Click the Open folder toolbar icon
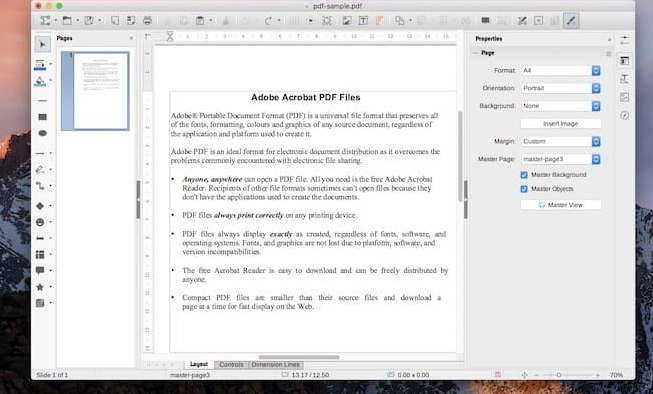This screenshot has width=653, height=394. point(67,20)
